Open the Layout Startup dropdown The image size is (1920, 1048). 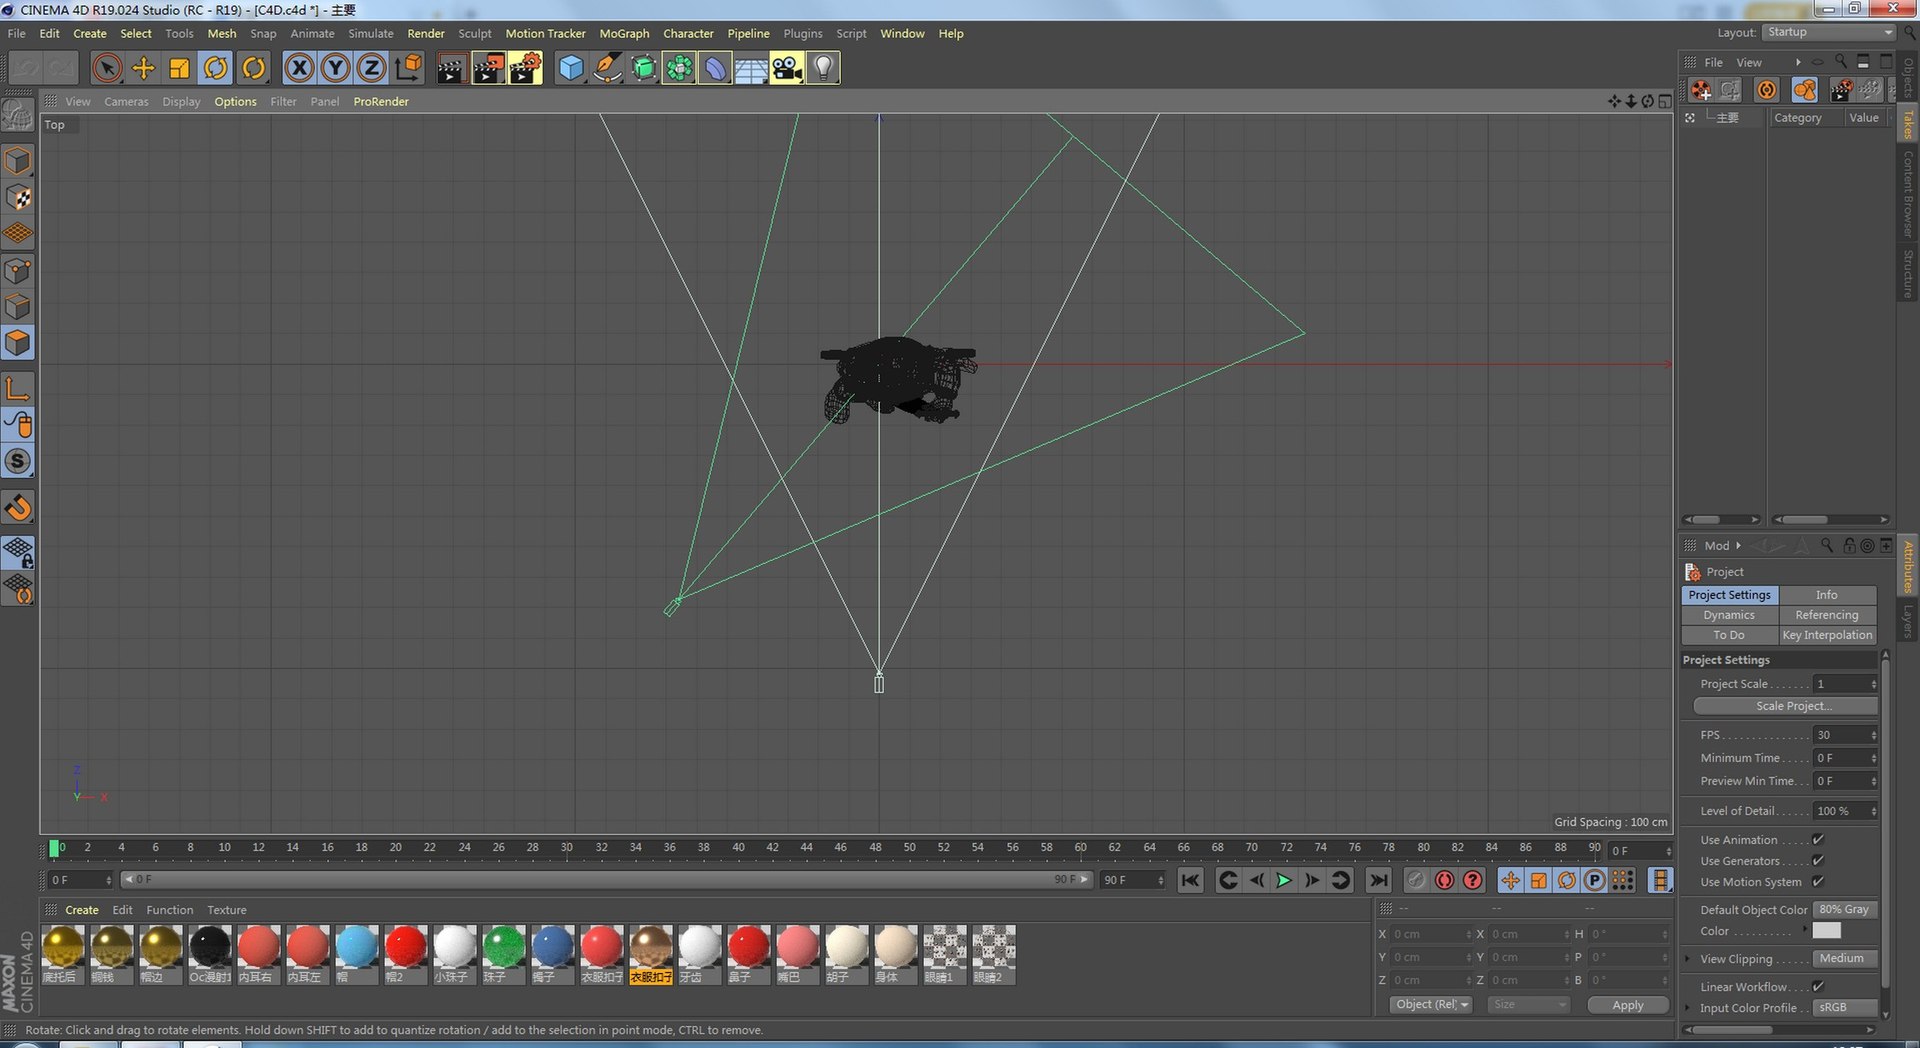[1829, 32]
